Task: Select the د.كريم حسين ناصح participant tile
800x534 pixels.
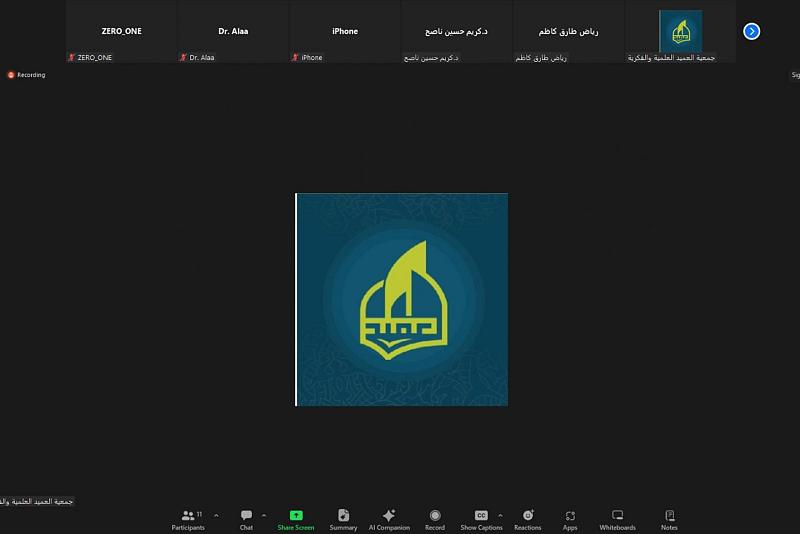Action: [457, 31]
